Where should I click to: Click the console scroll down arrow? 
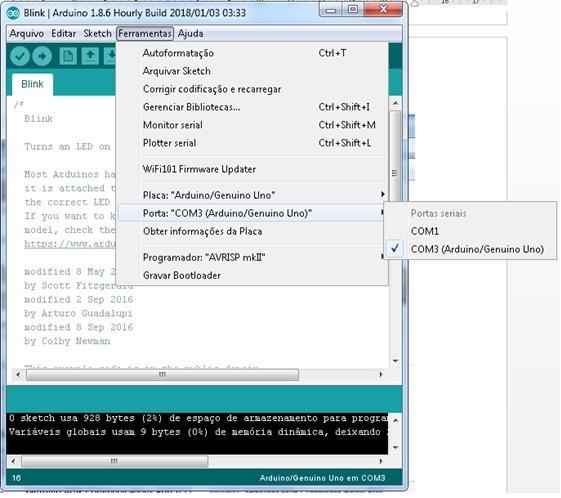point(395,447)
